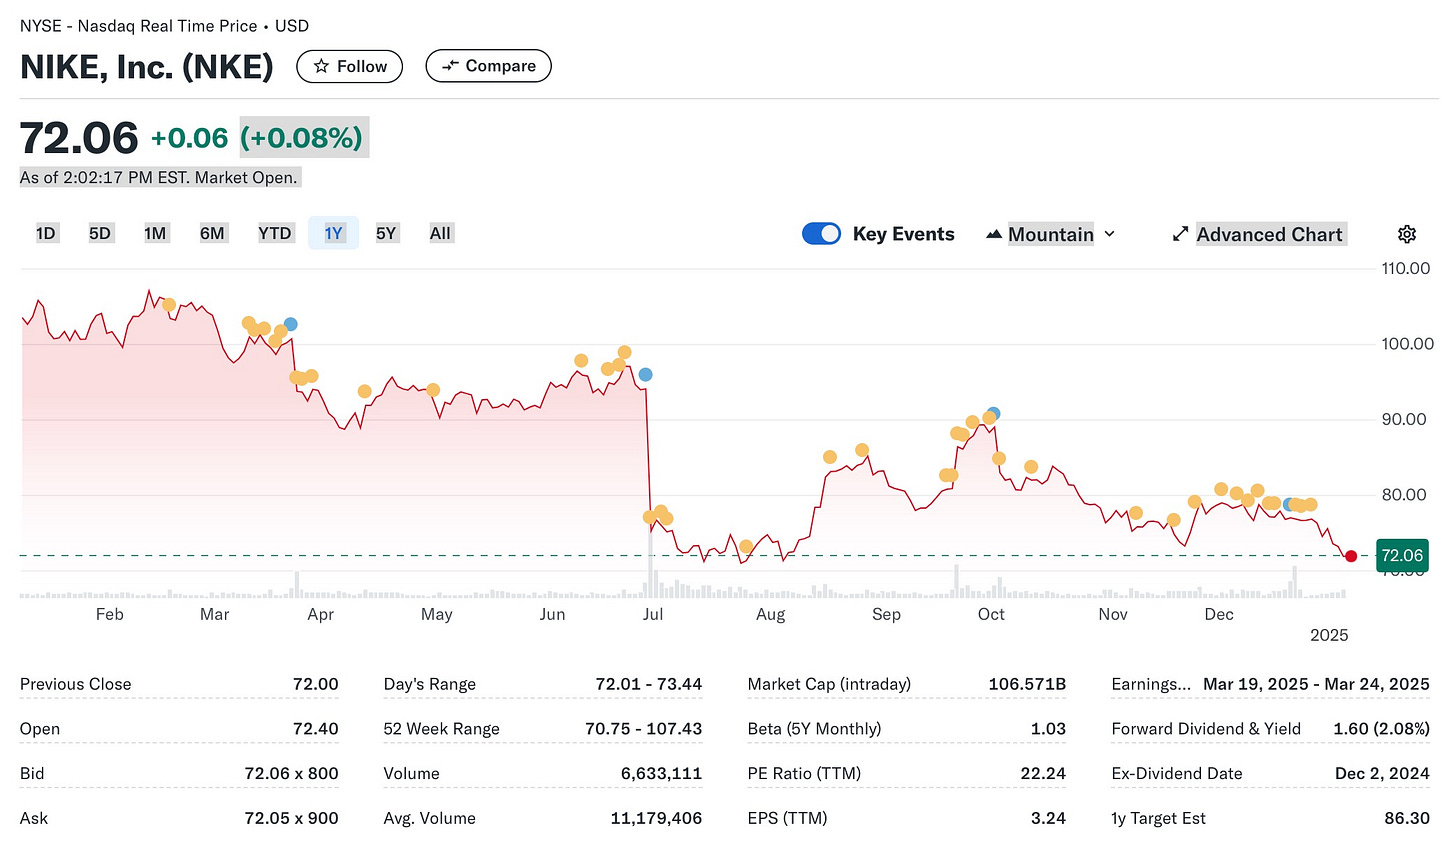Click the red current price dot
The image size is (1456, 854).
point(1351,556)
